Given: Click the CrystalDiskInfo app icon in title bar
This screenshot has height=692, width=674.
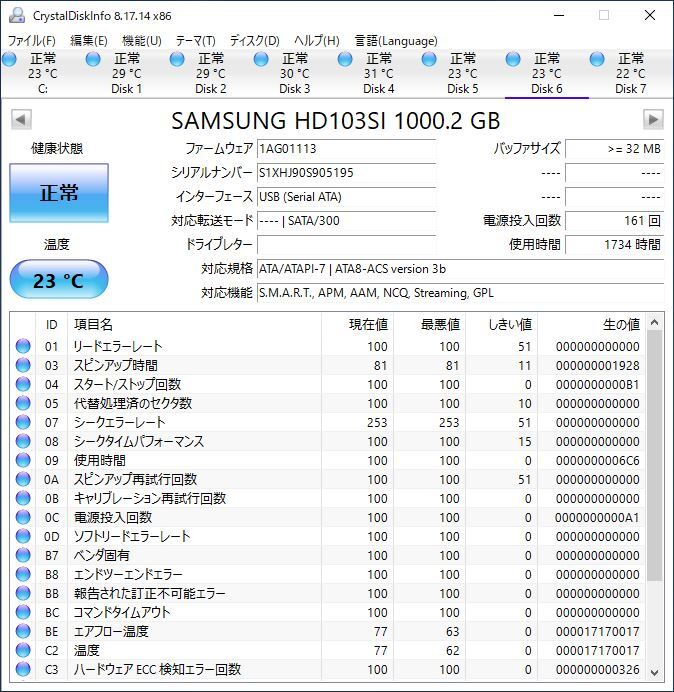Looking at the screenshot, I should pyautogui.click(x=17, y=15).
